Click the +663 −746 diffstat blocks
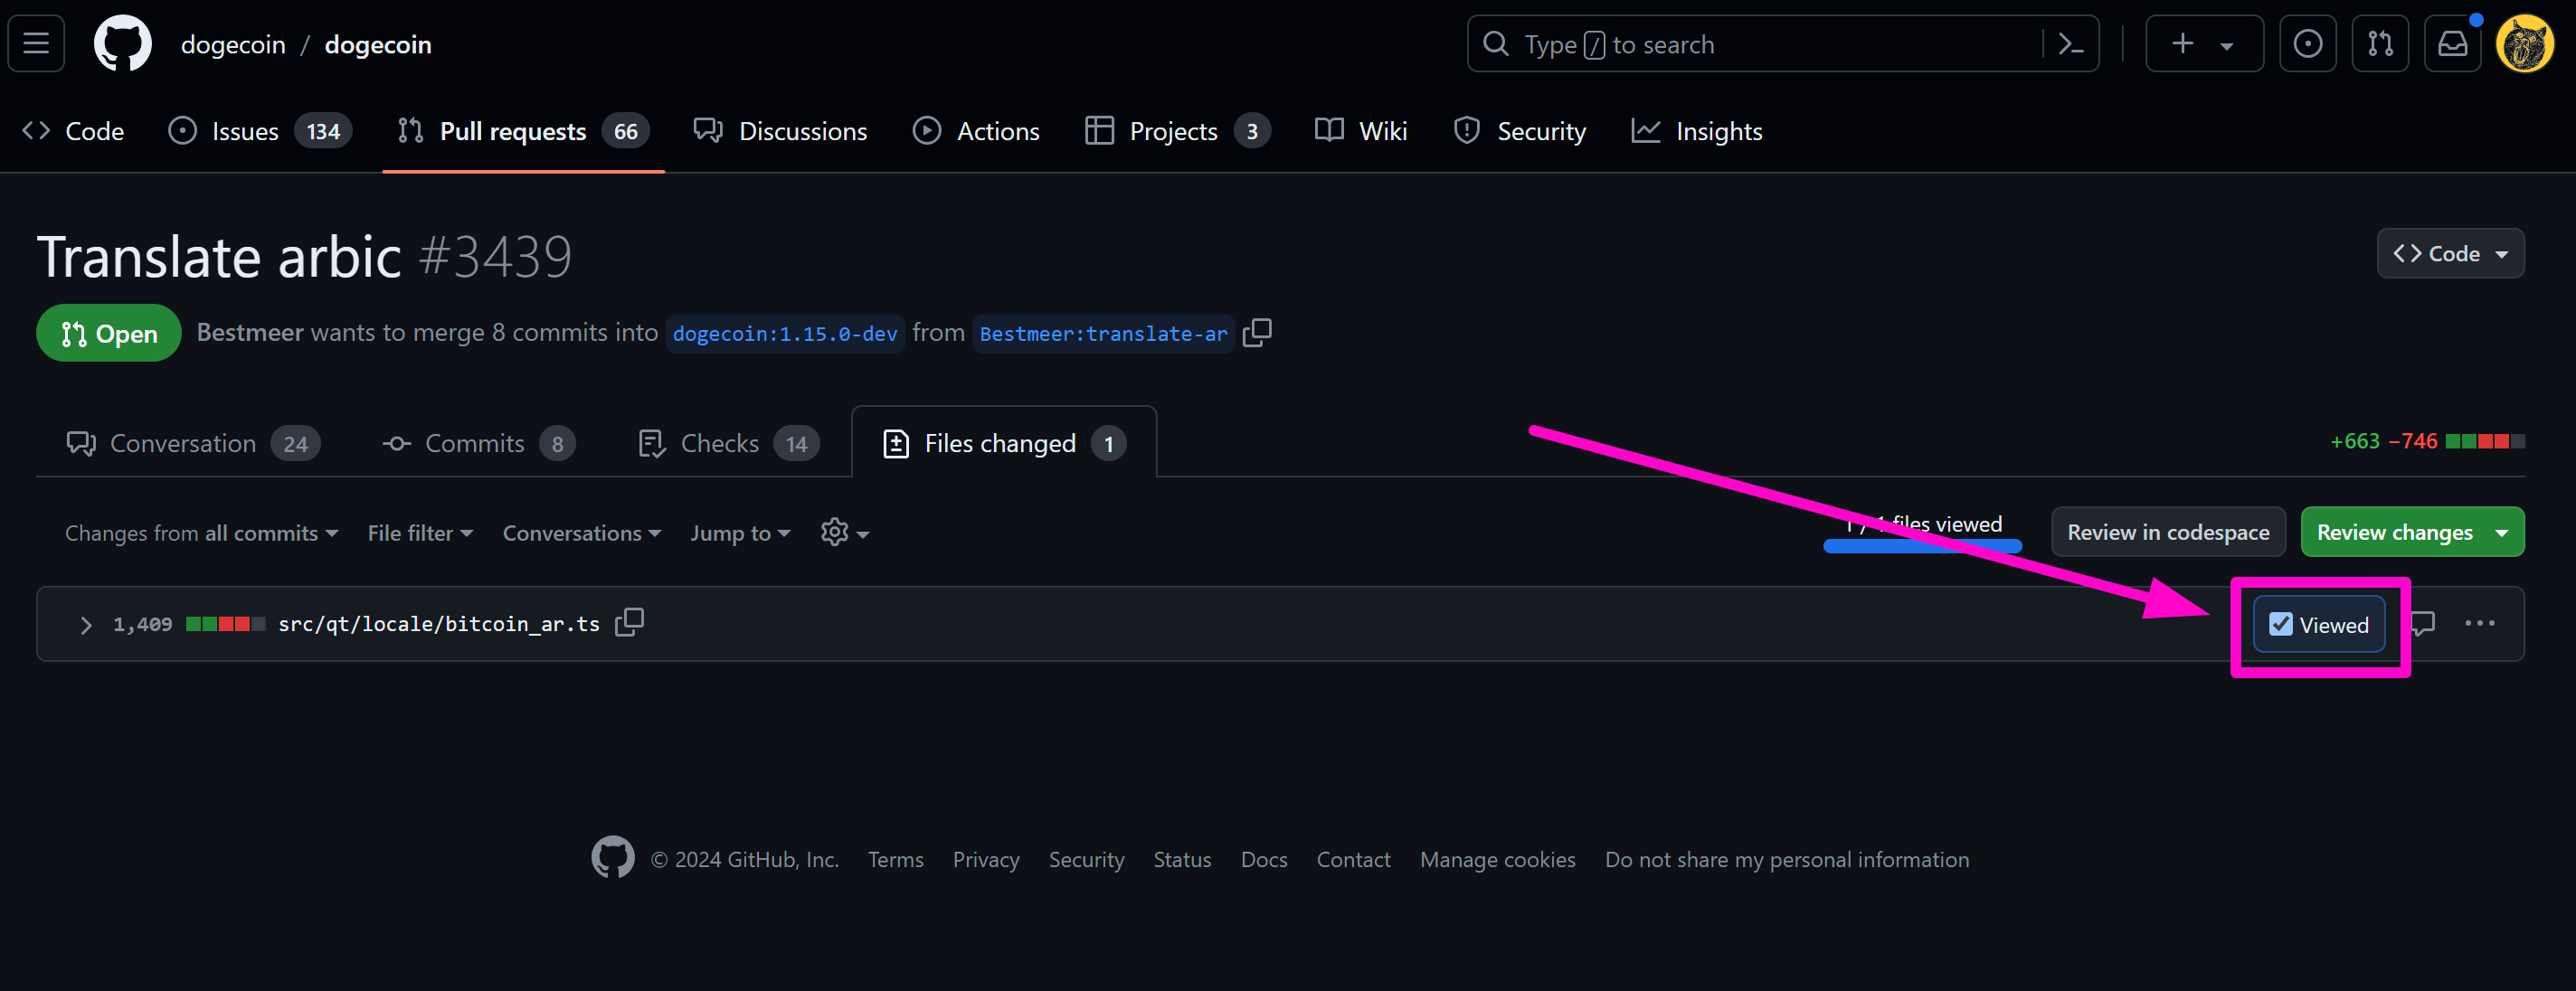2576x991 pixels. (2485, 441)
